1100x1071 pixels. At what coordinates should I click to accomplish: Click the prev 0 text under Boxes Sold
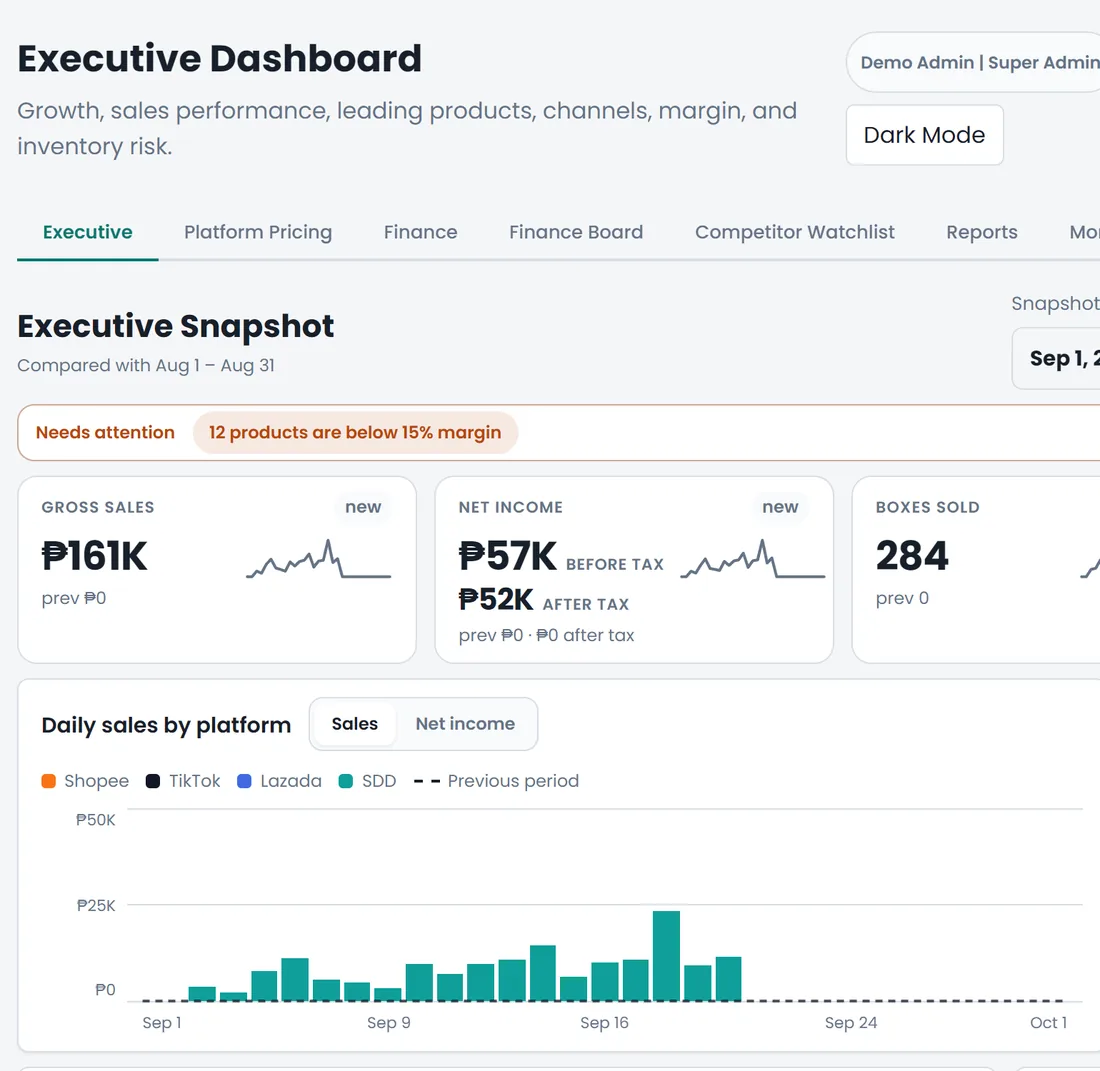point(902,598)
